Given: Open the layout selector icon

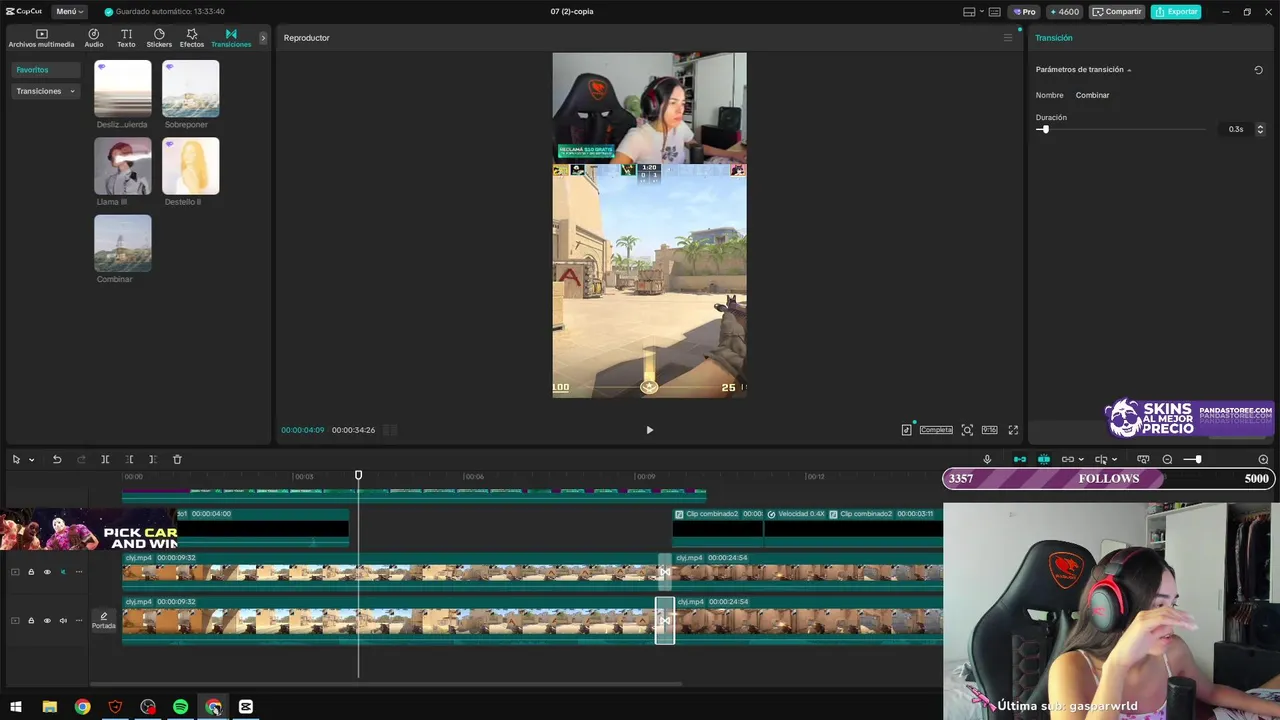Looking at the screenshot, I should (x=969, y=12).
